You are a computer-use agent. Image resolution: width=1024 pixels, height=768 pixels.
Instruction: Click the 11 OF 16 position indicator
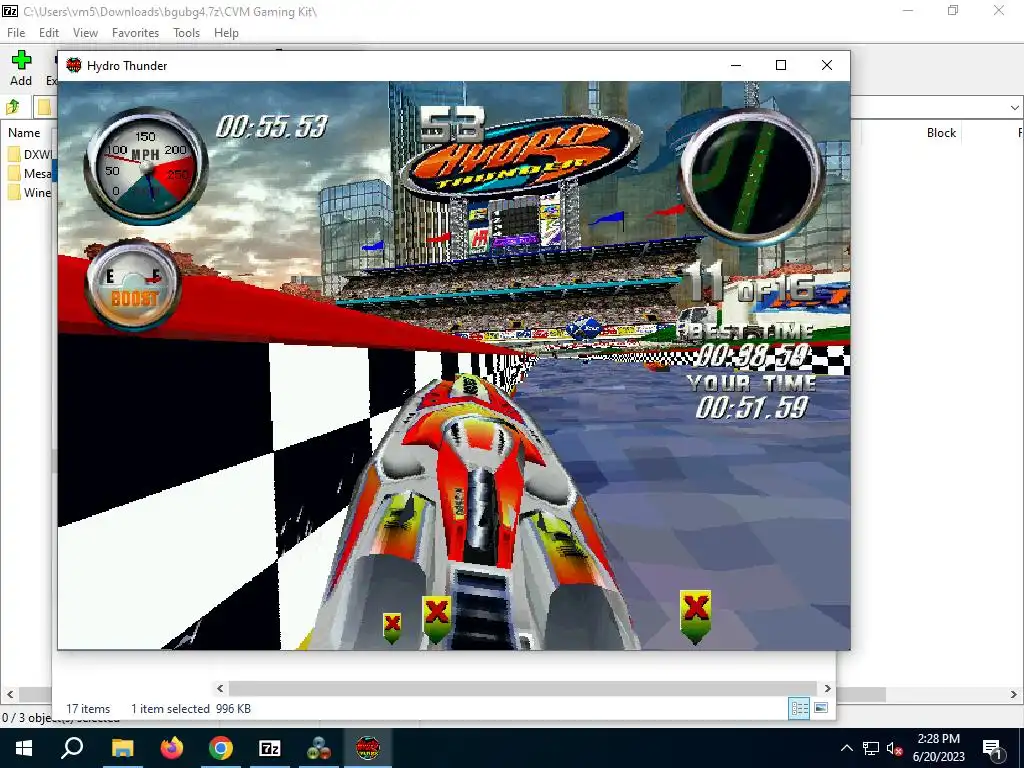751,284
